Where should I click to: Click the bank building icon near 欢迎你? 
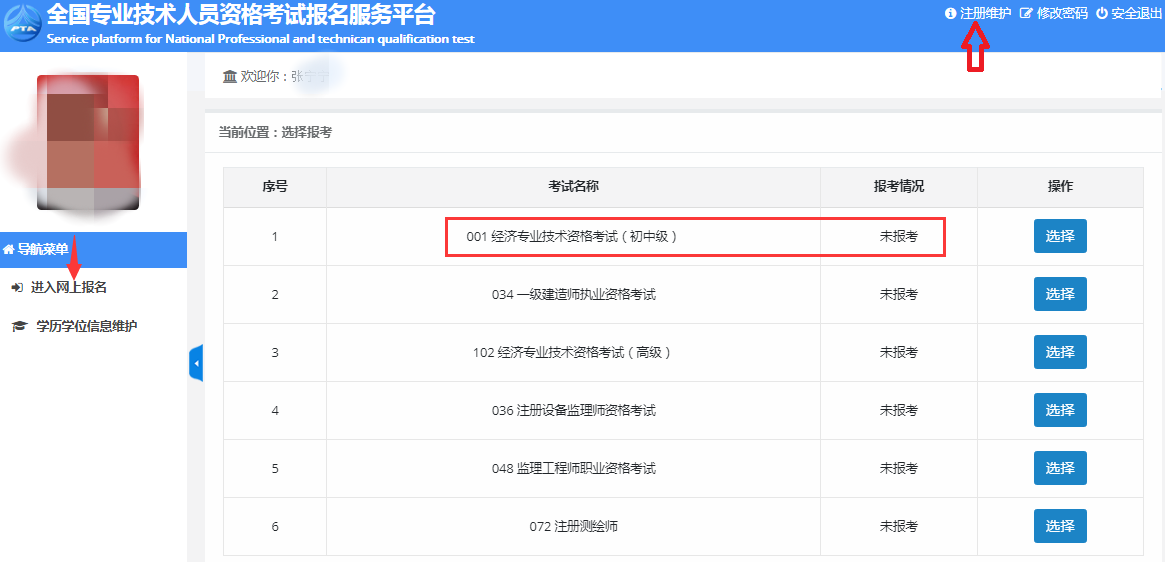click(229, 77)
